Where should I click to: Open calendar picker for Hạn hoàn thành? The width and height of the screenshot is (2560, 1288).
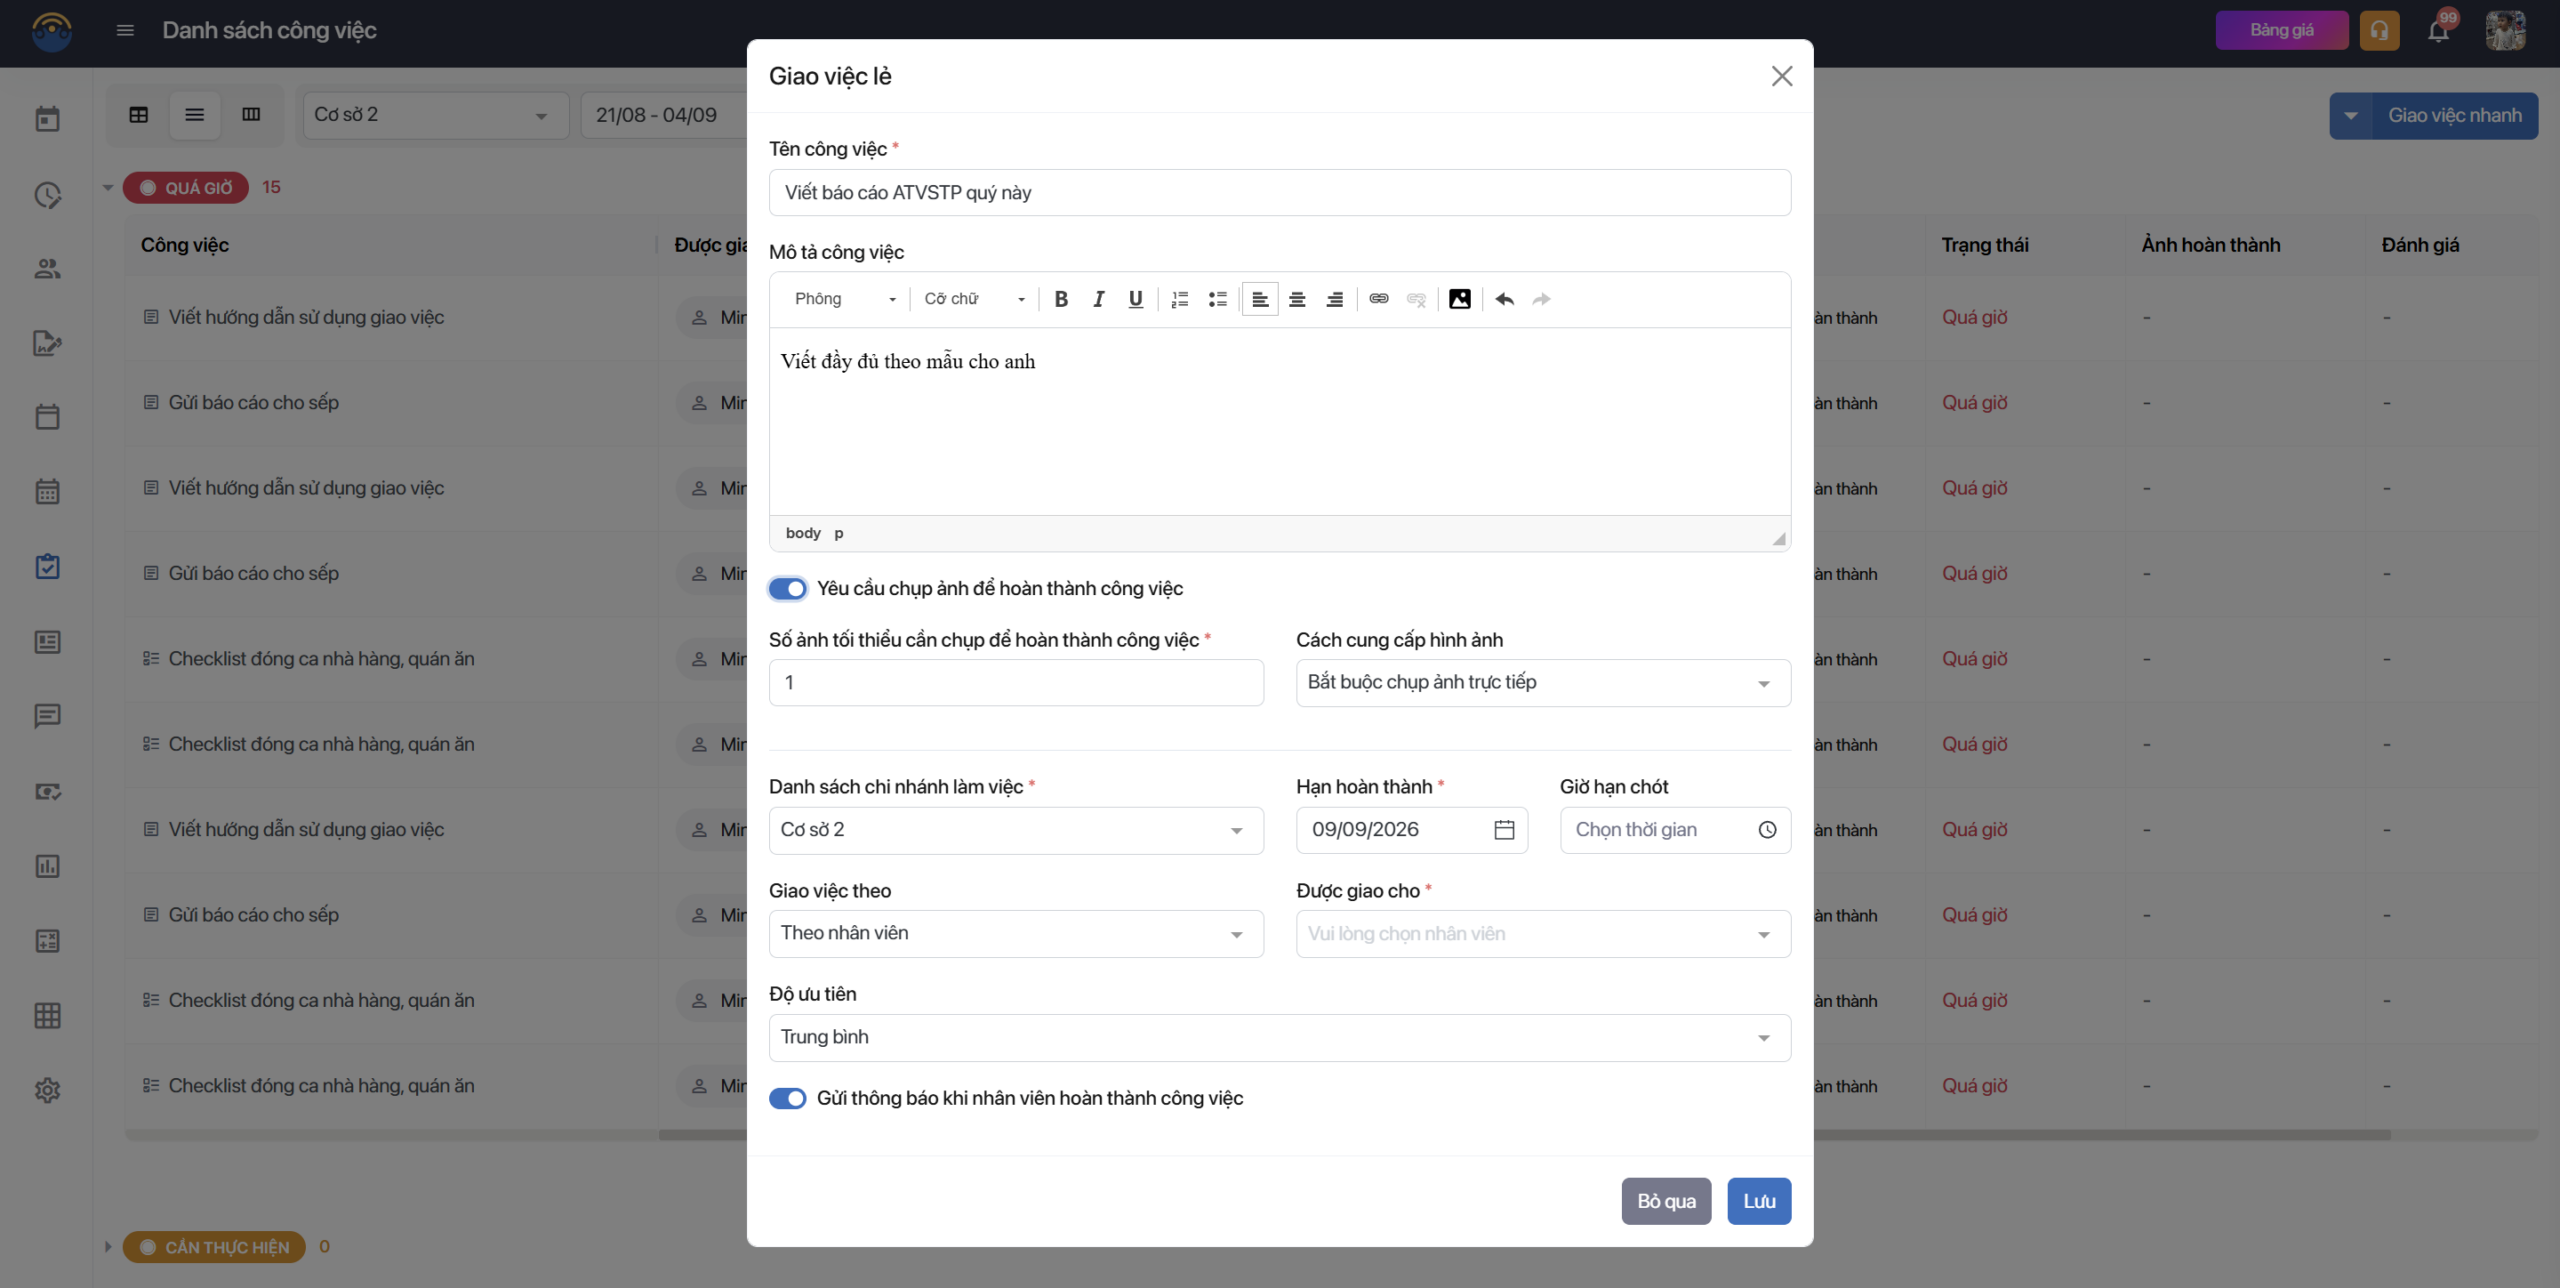(1504, 830)
